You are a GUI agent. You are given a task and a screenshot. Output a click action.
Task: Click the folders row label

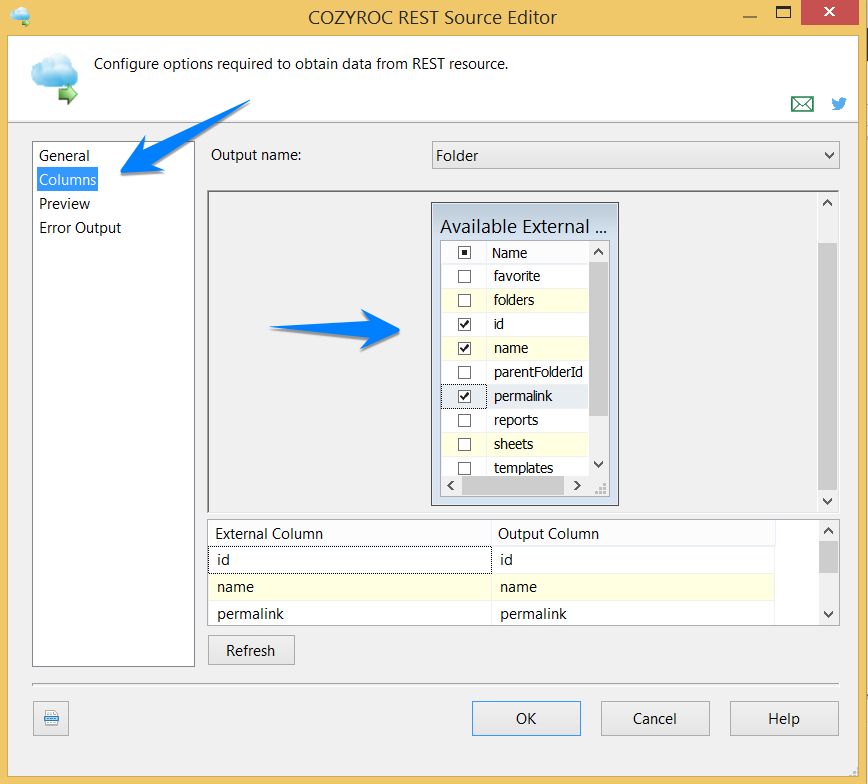514,300
